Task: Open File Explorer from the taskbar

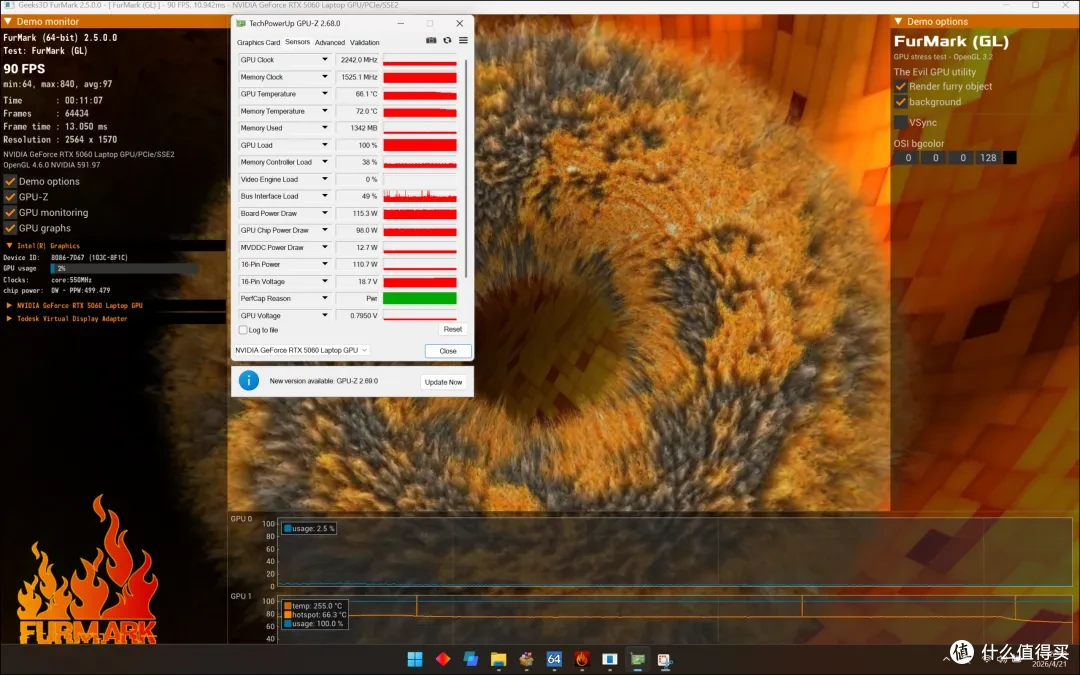Action: point(499,659)
